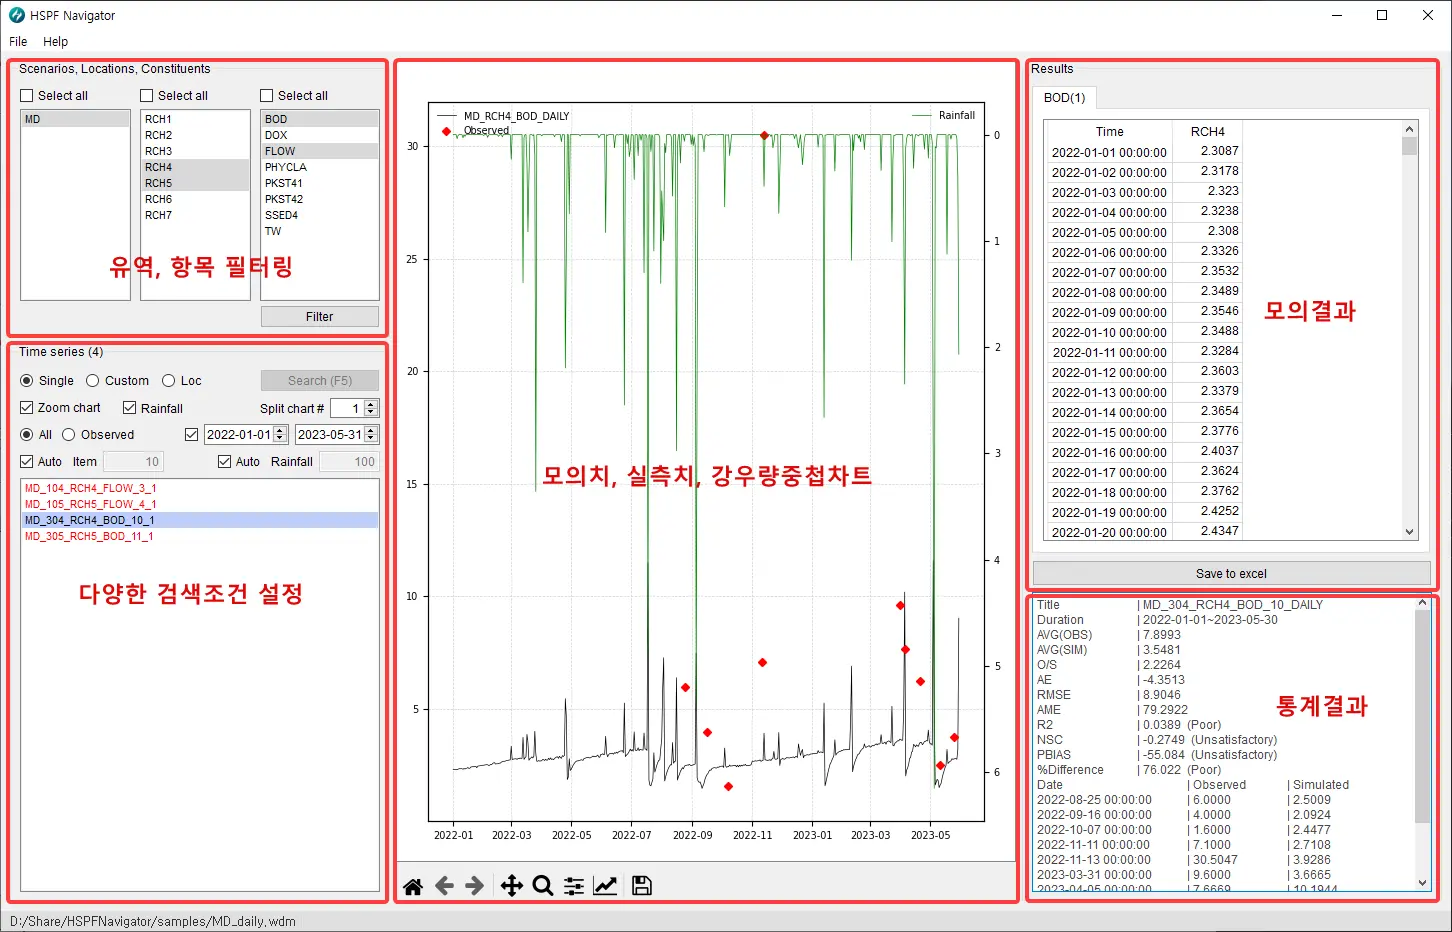This screenshot has height=932, width=1452.
Task: Select BOD in the constituents list
Action: [x=320, y=119]
